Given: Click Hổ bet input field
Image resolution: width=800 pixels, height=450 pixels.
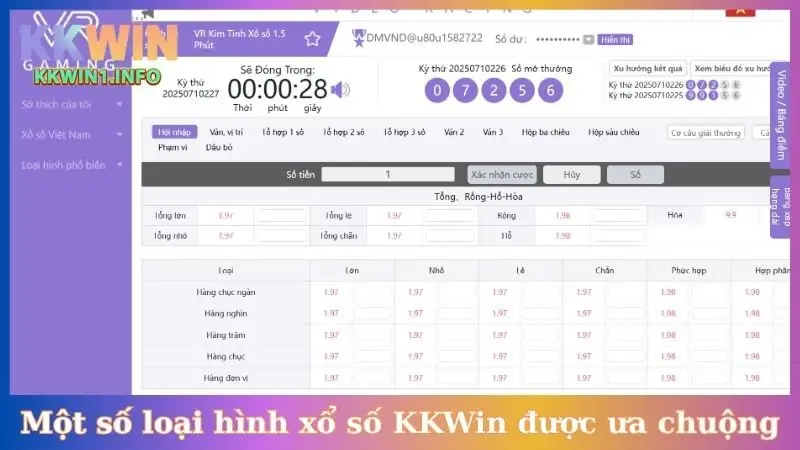Looking at the screenshot, I should 617,236.
